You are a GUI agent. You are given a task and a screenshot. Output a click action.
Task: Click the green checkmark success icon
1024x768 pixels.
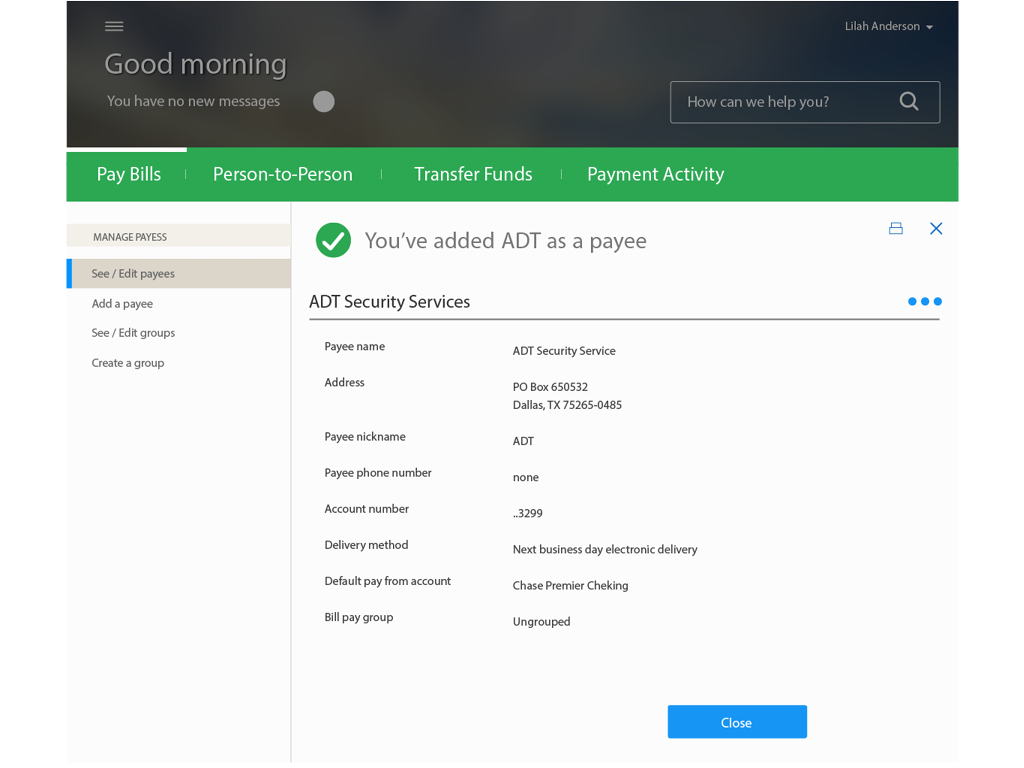(x=333, y=240)
